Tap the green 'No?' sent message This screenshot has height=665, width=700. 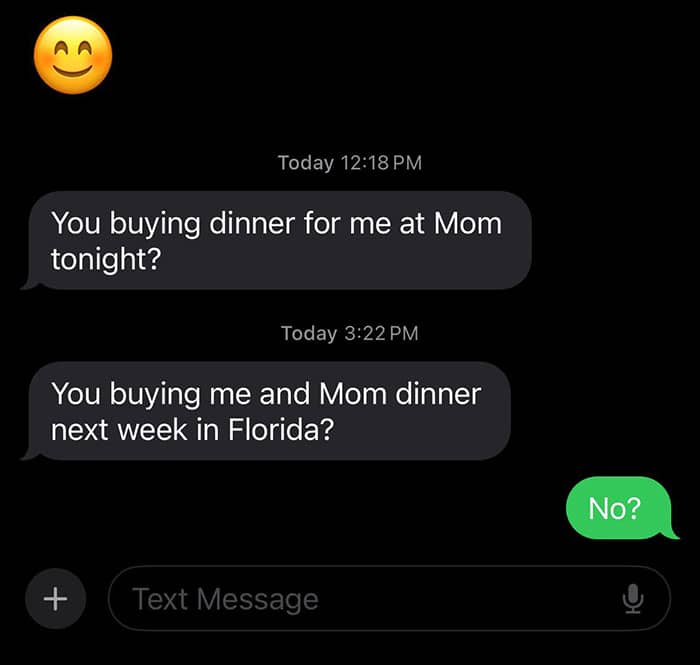click(x=614, y=508)
